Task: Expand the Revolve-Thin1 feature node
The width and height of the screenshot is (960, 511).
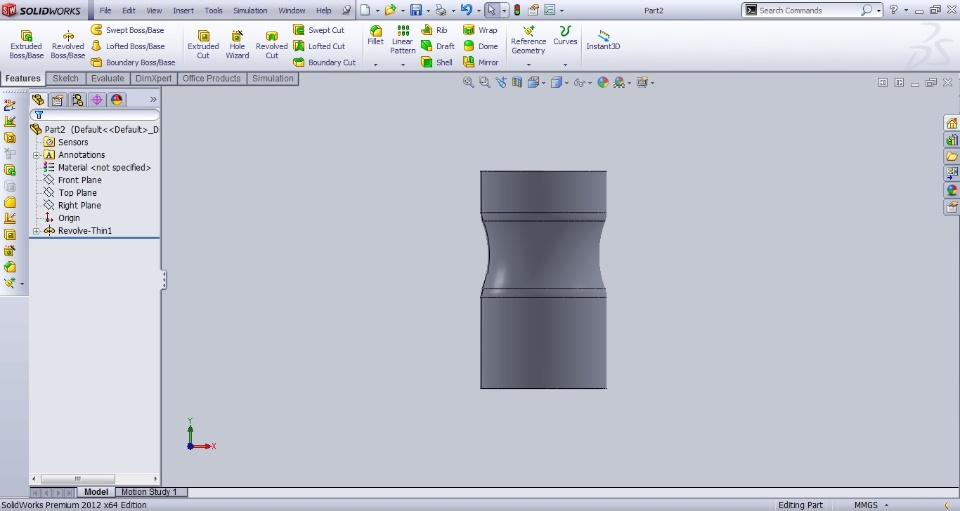Action: (x=36, y=231)
